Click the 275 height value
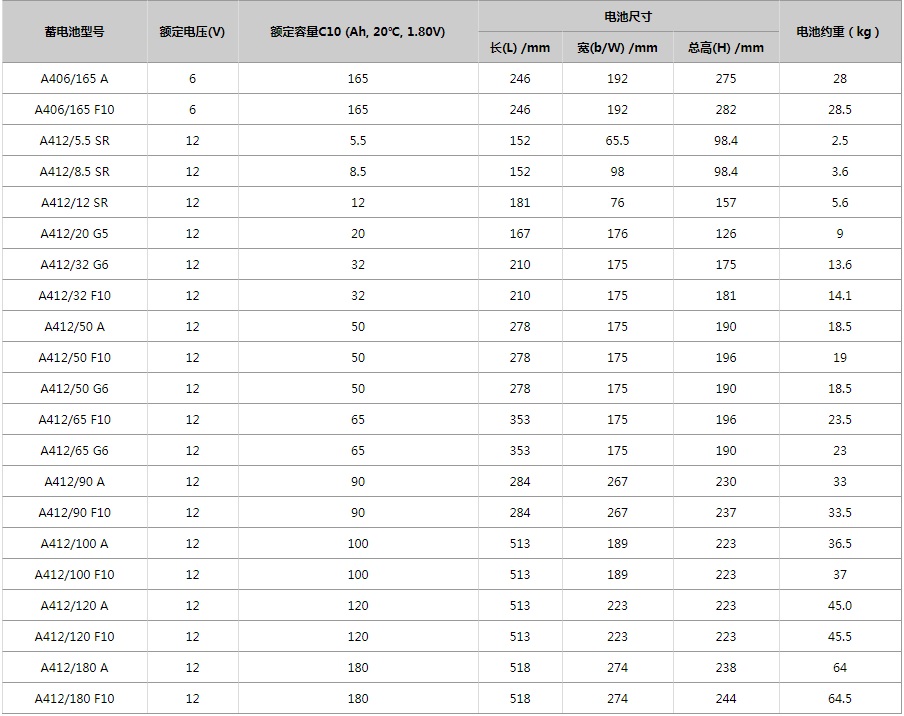 point(725,78)
